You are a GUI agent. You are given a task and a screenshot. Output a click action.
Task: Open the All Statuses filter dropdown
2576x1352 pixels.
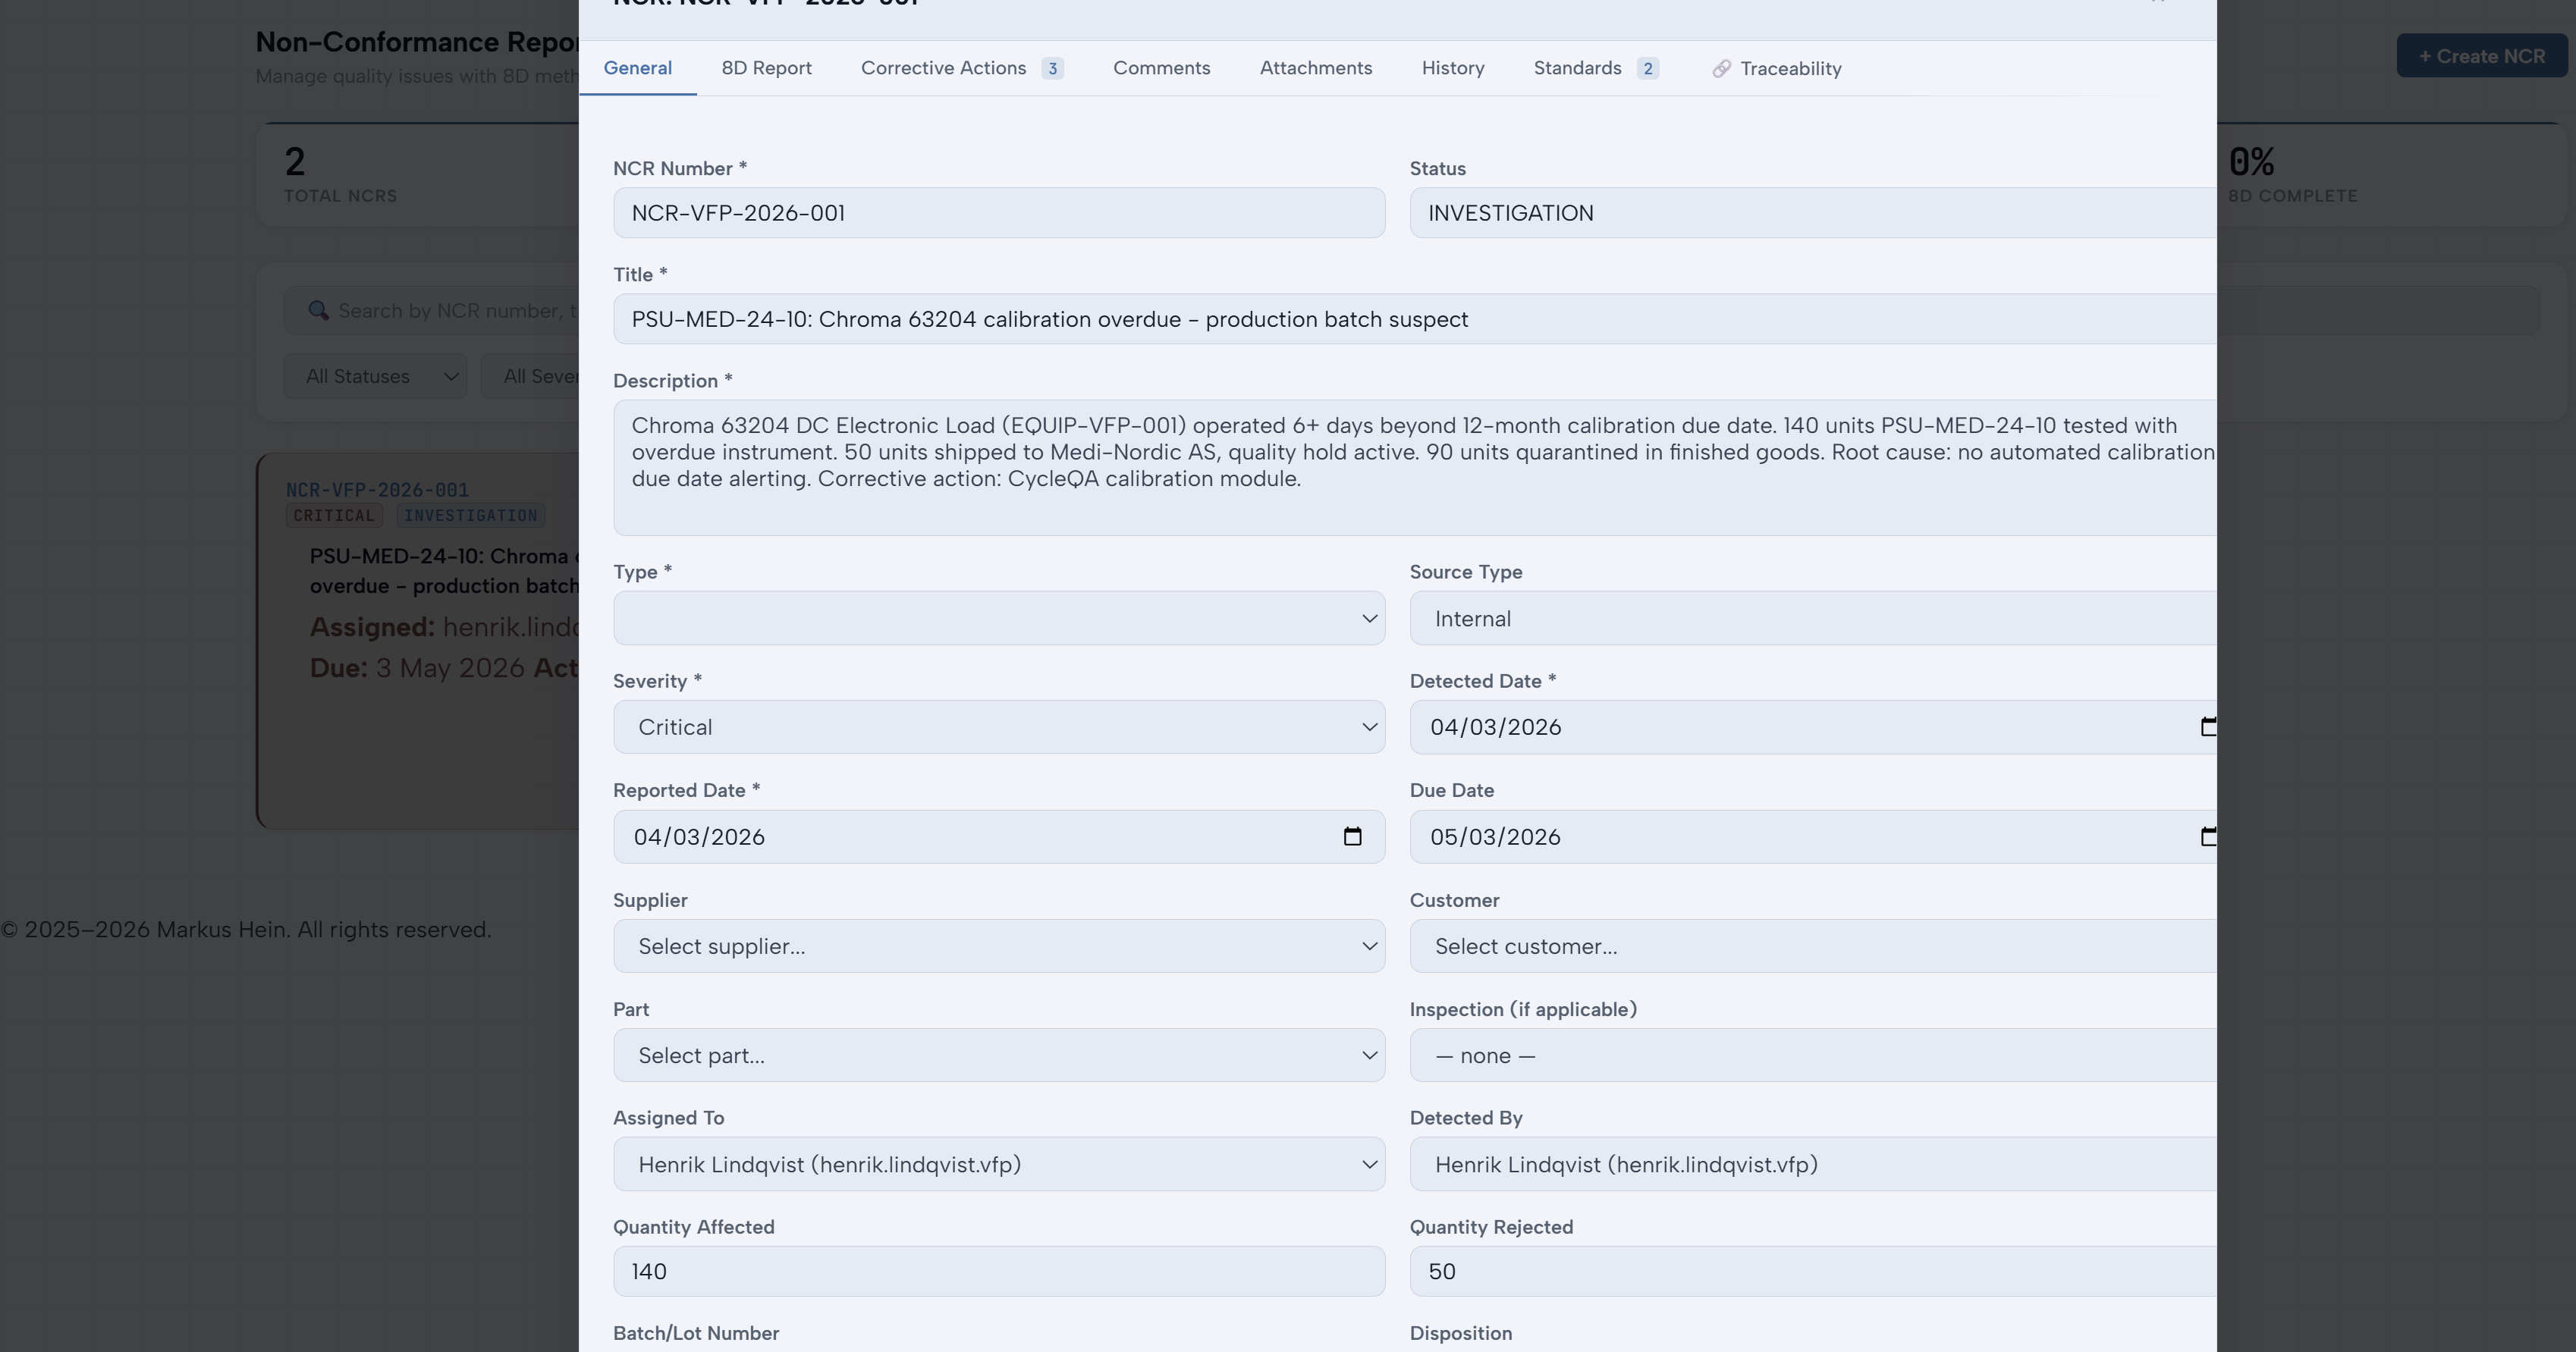coord(375,376)
